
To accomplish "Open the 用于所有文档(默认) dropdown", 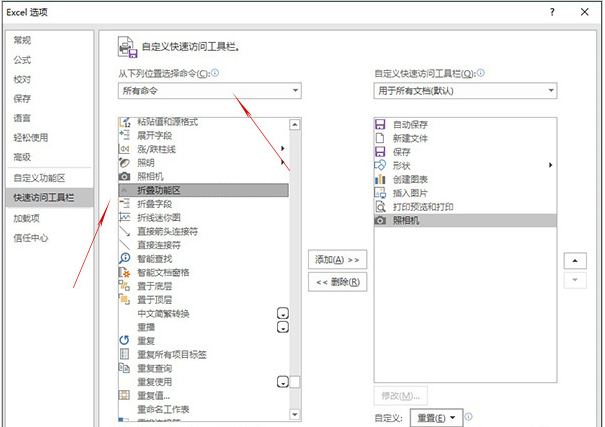I will click(x=465, y=91).
